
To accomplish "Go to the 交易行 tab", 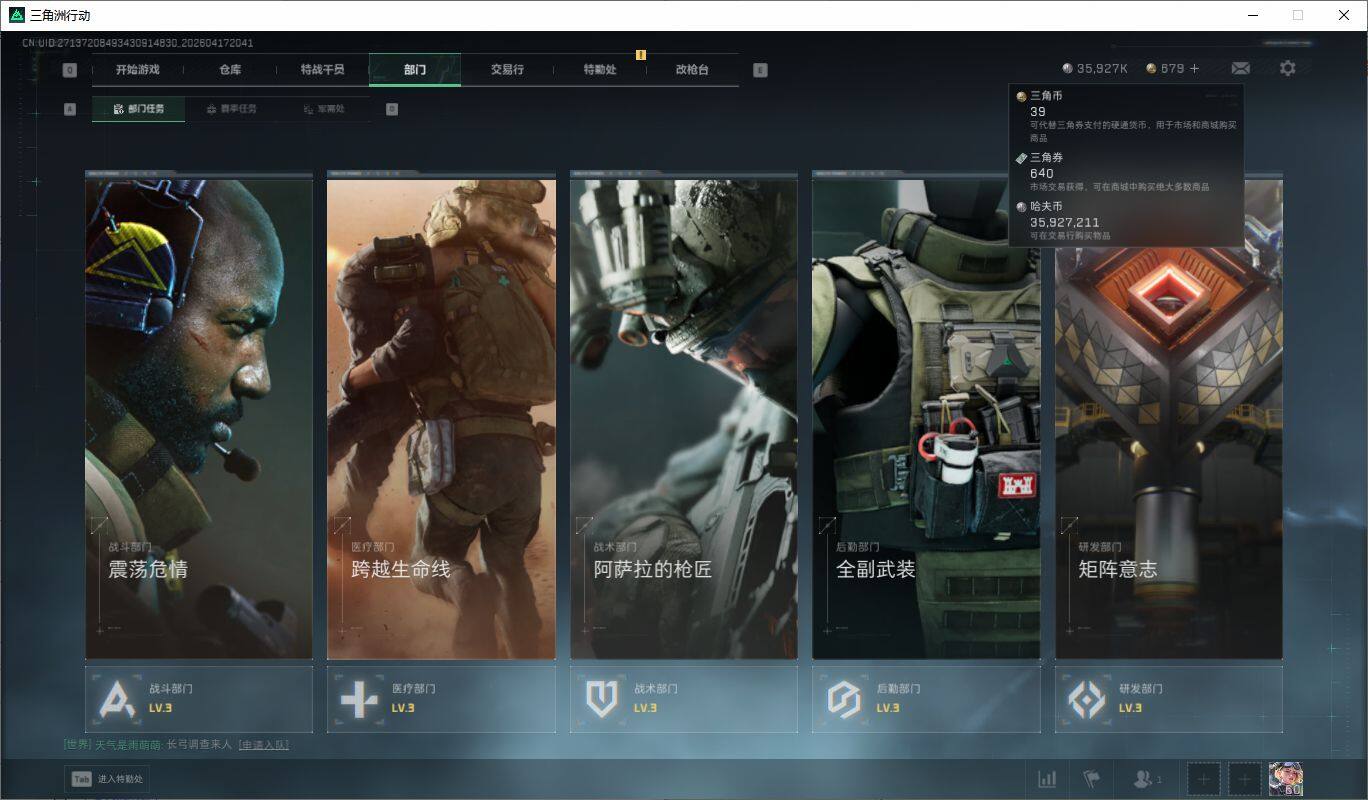I will click(507, 70).
